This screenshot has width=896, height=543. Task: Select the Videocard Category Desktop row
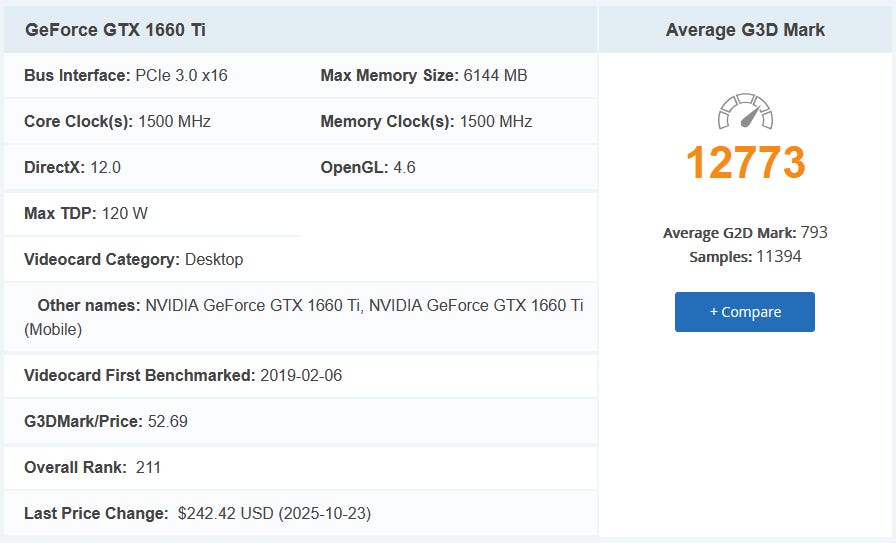(x=133, y=259)
